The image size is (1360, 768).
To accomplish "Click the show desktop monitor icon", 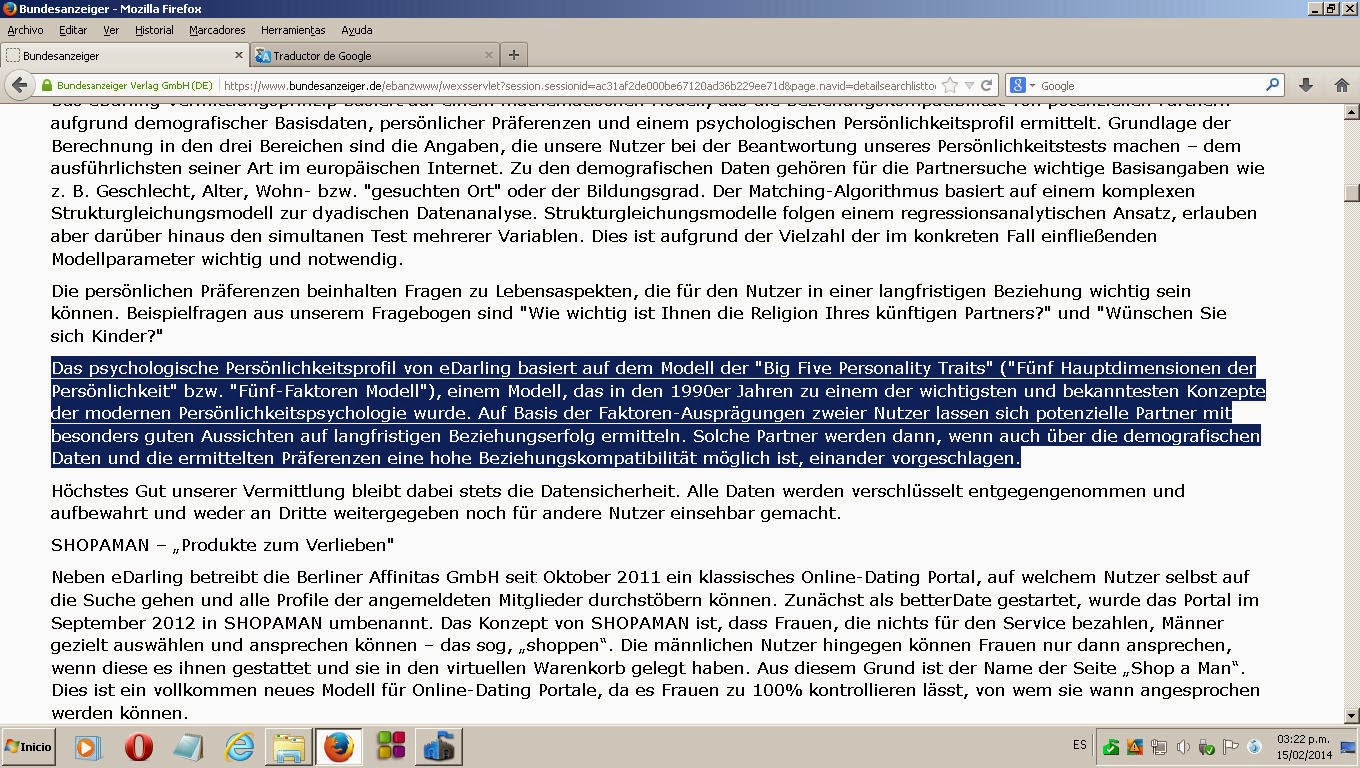I will pyautogui.click(x=1347, y=747).
